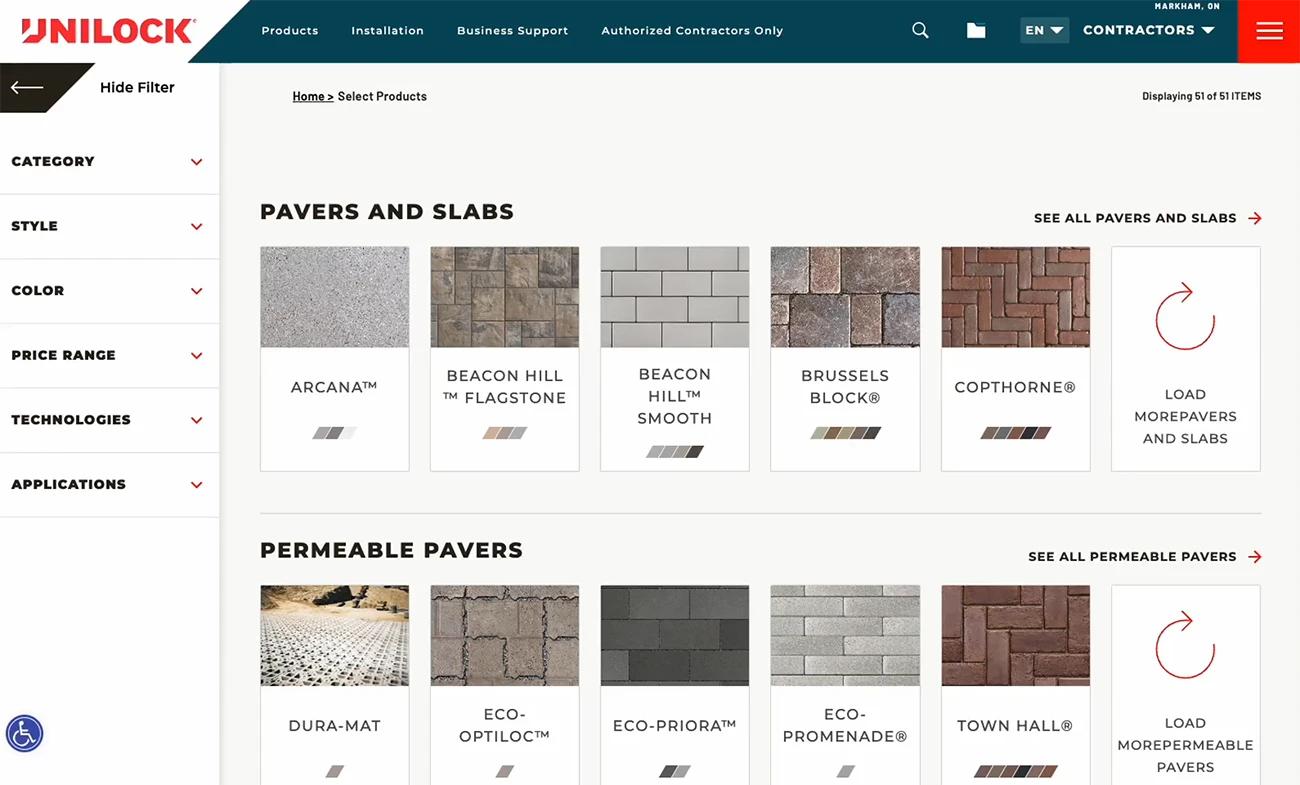This screenshot has height=785, width=1300.
Task: Open the Arcana product thumbnail
Action: tap(335, 297)
